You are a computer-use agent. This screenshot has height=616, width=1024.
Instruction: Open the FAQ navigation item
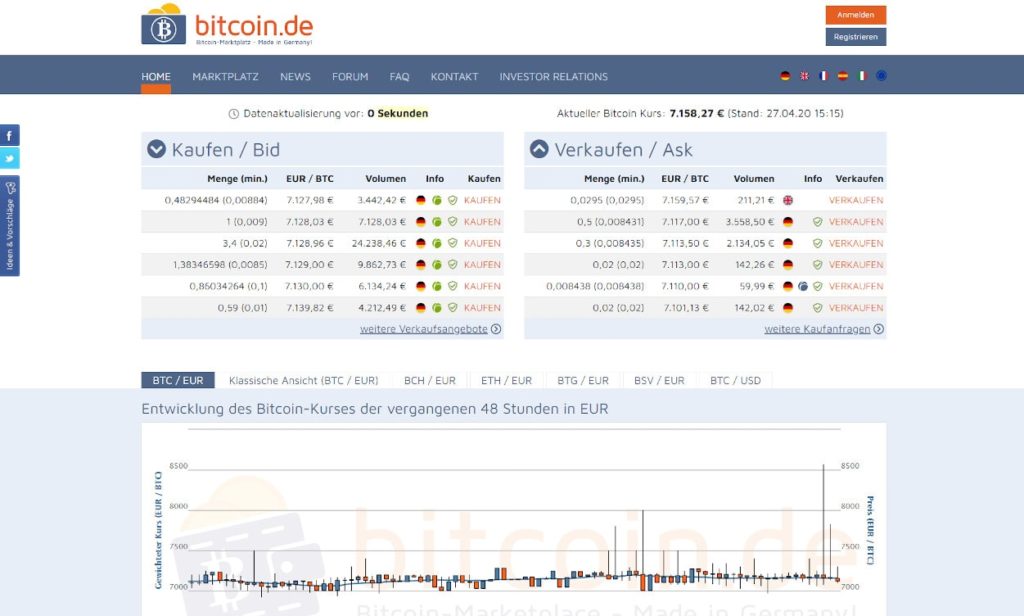click(x=400, y=77)
